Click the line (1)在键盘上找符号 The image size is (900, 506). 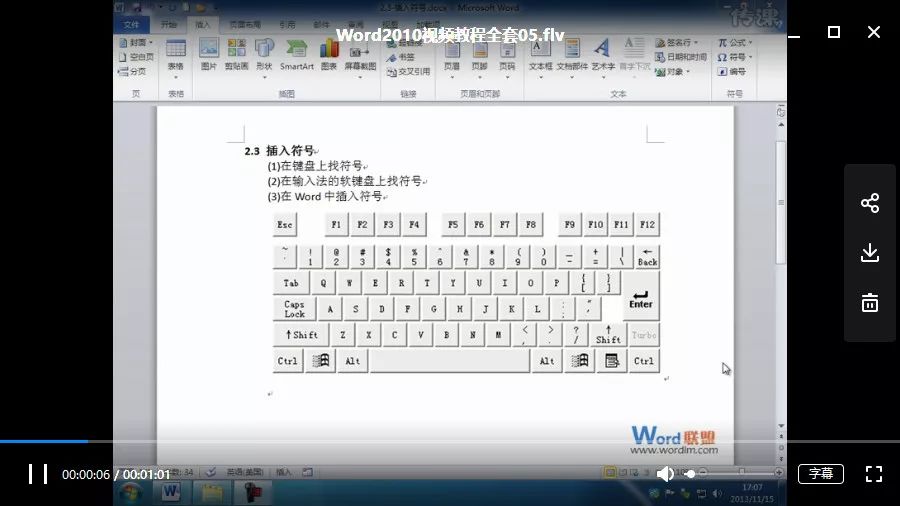point(315,166)
